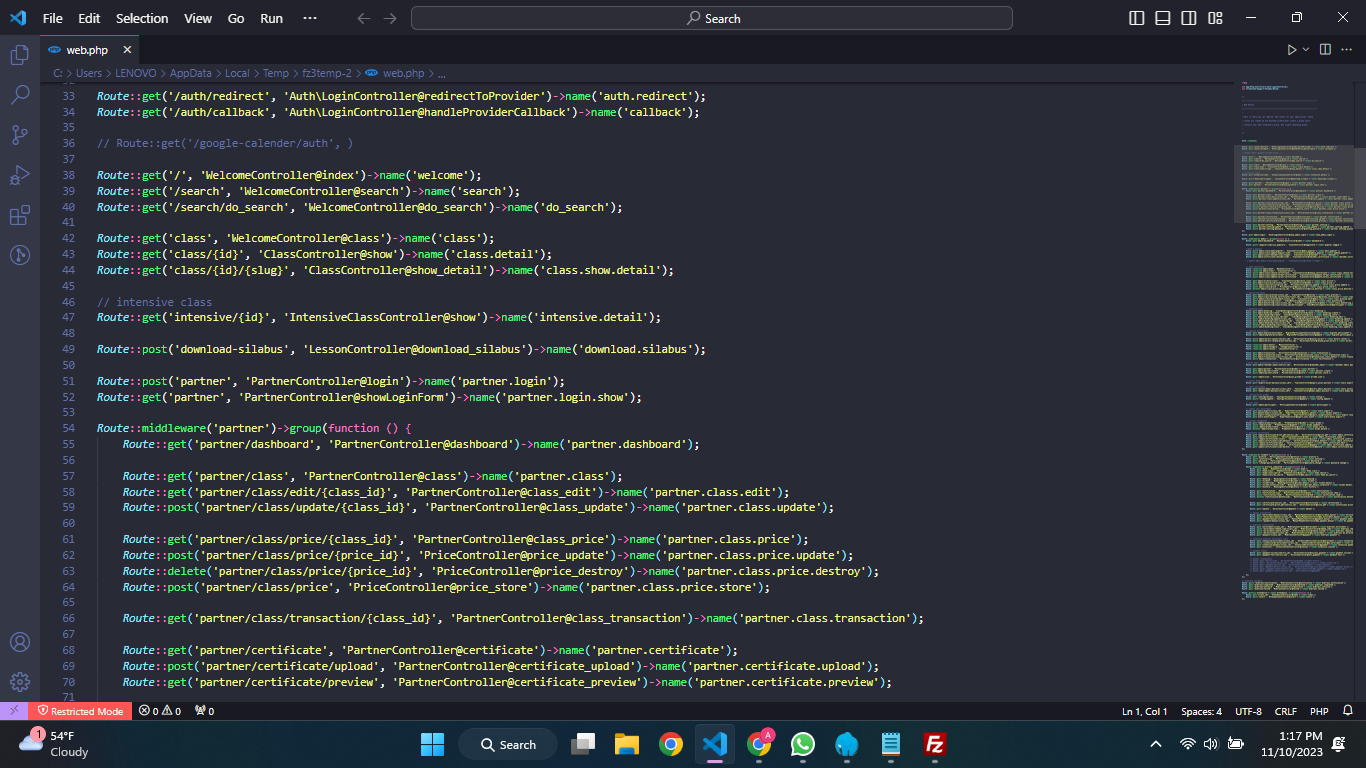Click the Split Editor Right icon
1366x768 pixels.
click(x=1325, y=50)
